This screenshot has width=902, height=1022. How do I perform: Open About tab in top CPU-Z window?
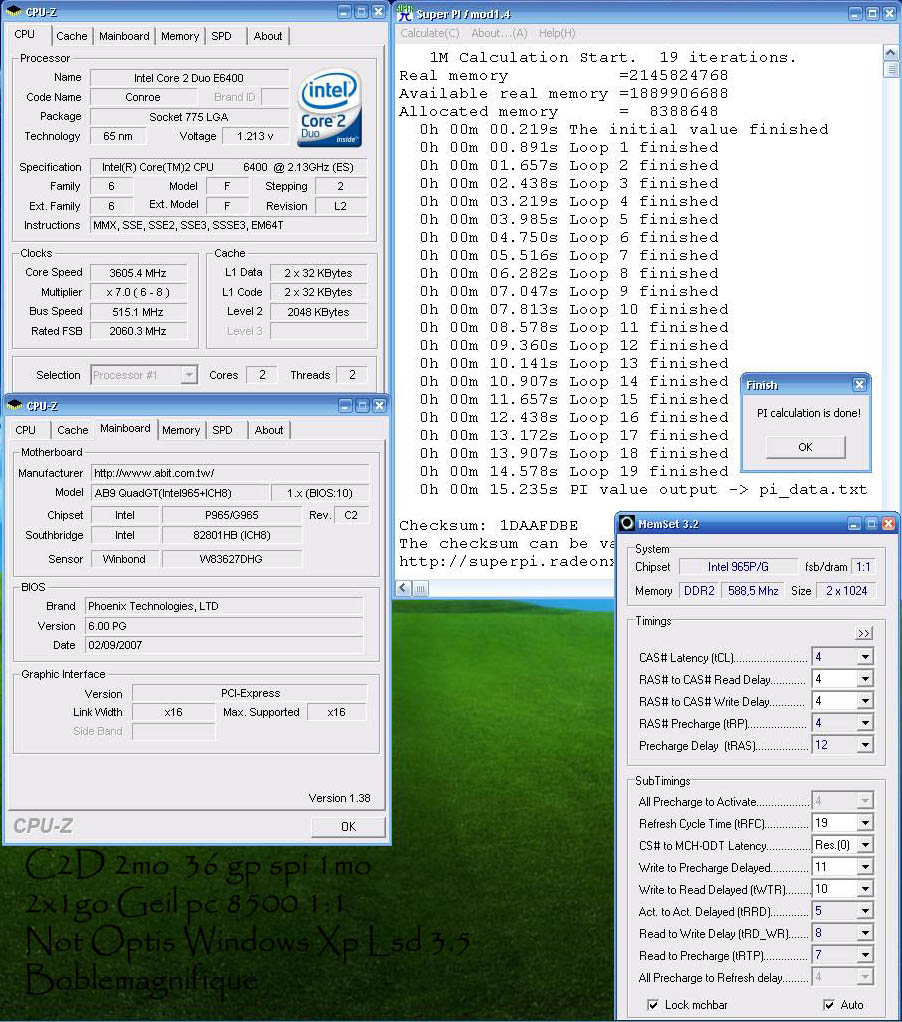268,36
